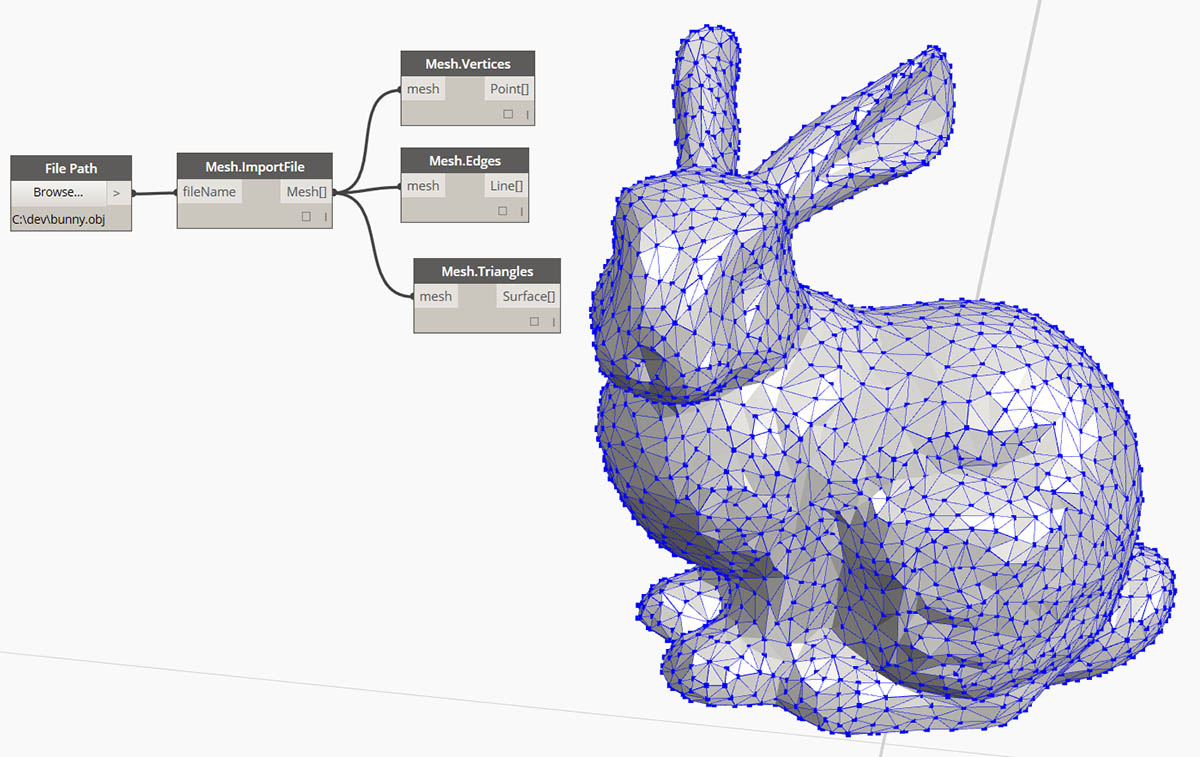Viewport: 1200px width, 757px height.
Task: Toggle the preview checkbox on Mesh.Triangles
Action: (534, 321)
